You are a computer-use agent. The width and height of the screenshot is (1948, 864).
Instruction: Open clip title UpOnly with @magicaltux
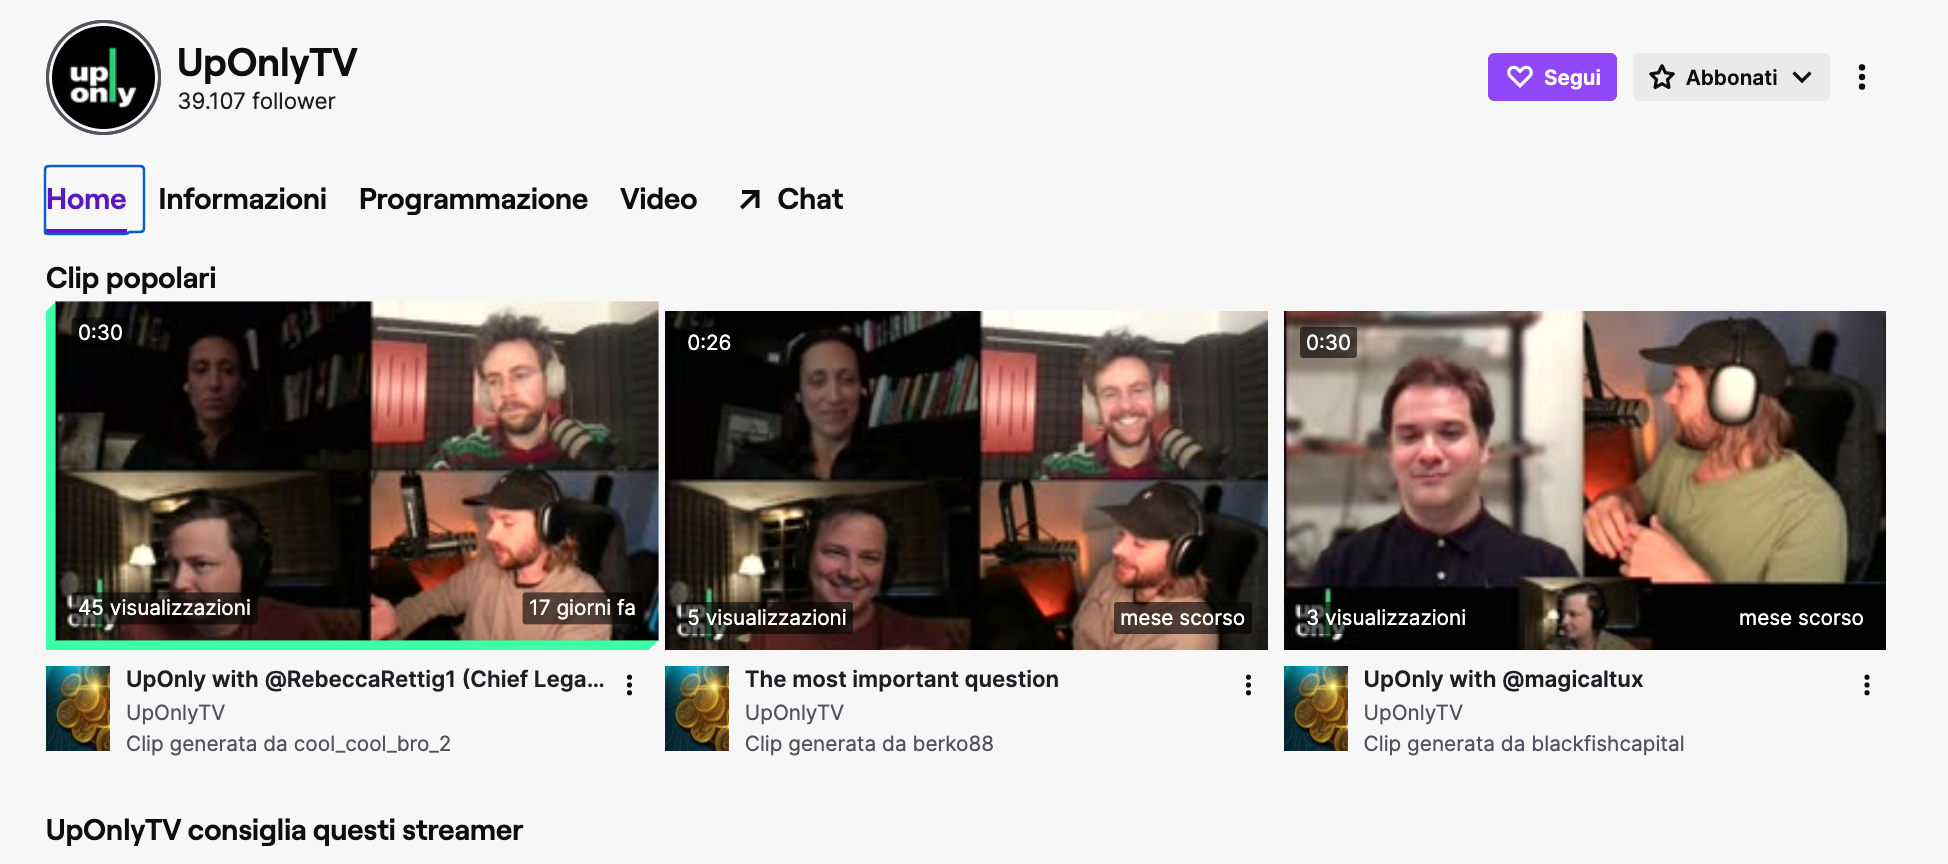(1503, 679)
